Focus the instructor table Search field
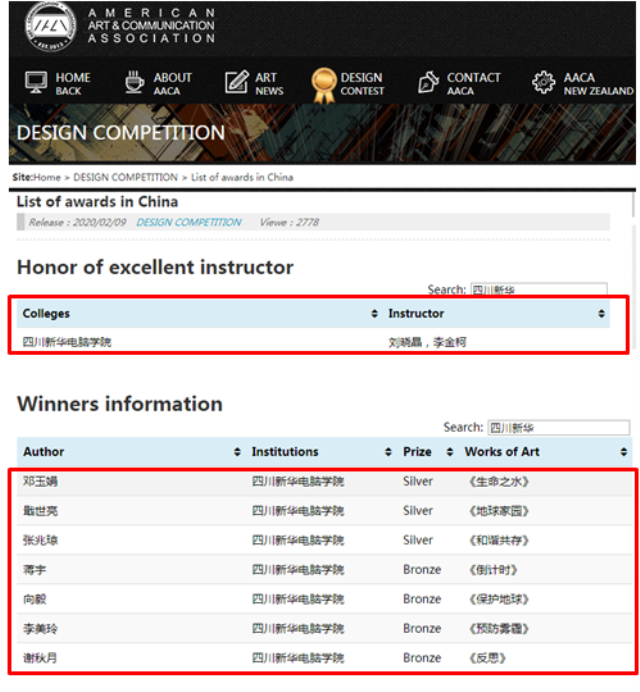640x692 pixels. click(537, 290)
